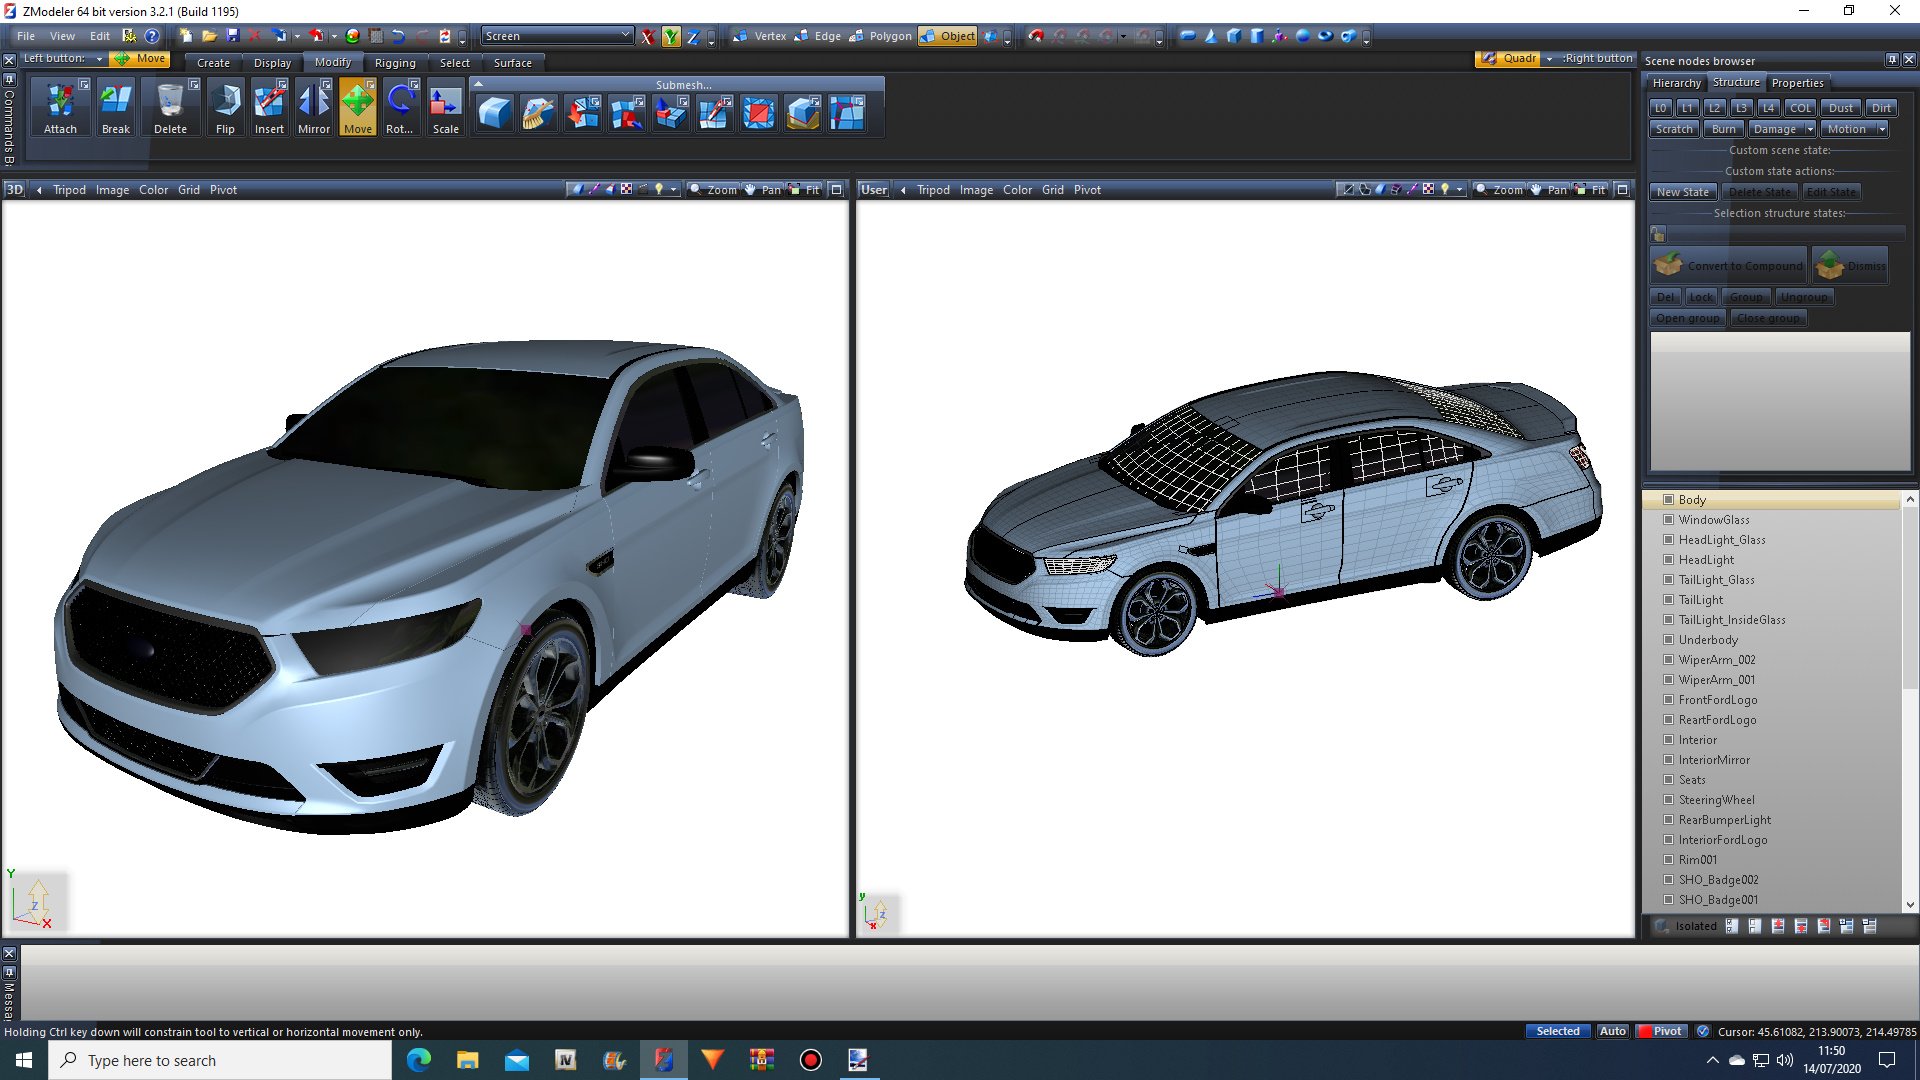This screenshot has height=1080, width=1920.
Task: Activate the Mirror tool
Action: coord(313,108)
